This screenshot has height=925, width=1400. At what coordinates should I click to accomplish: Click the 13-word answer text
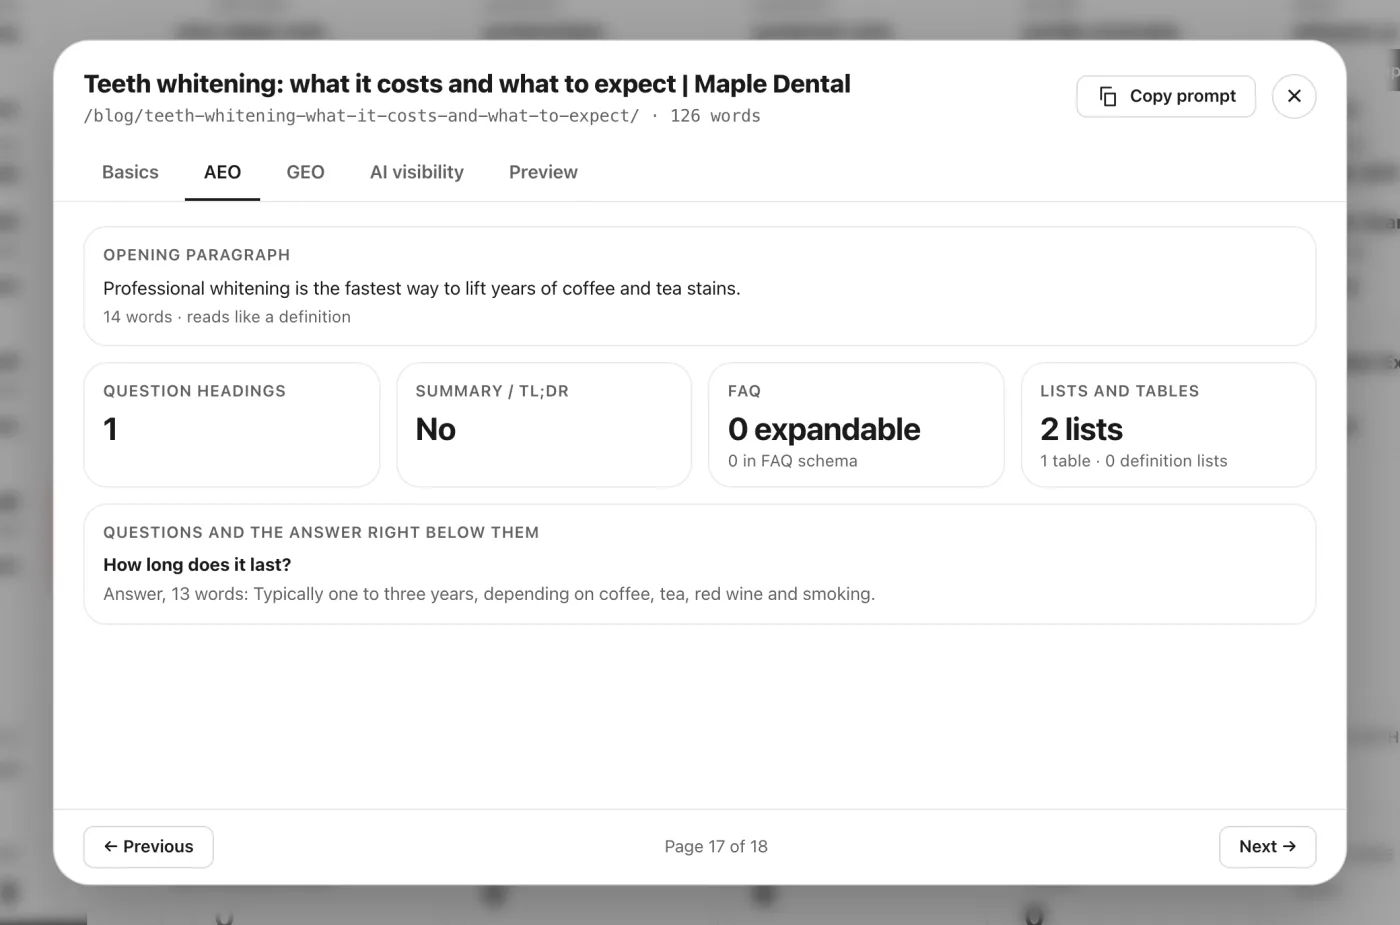[489, 594]
